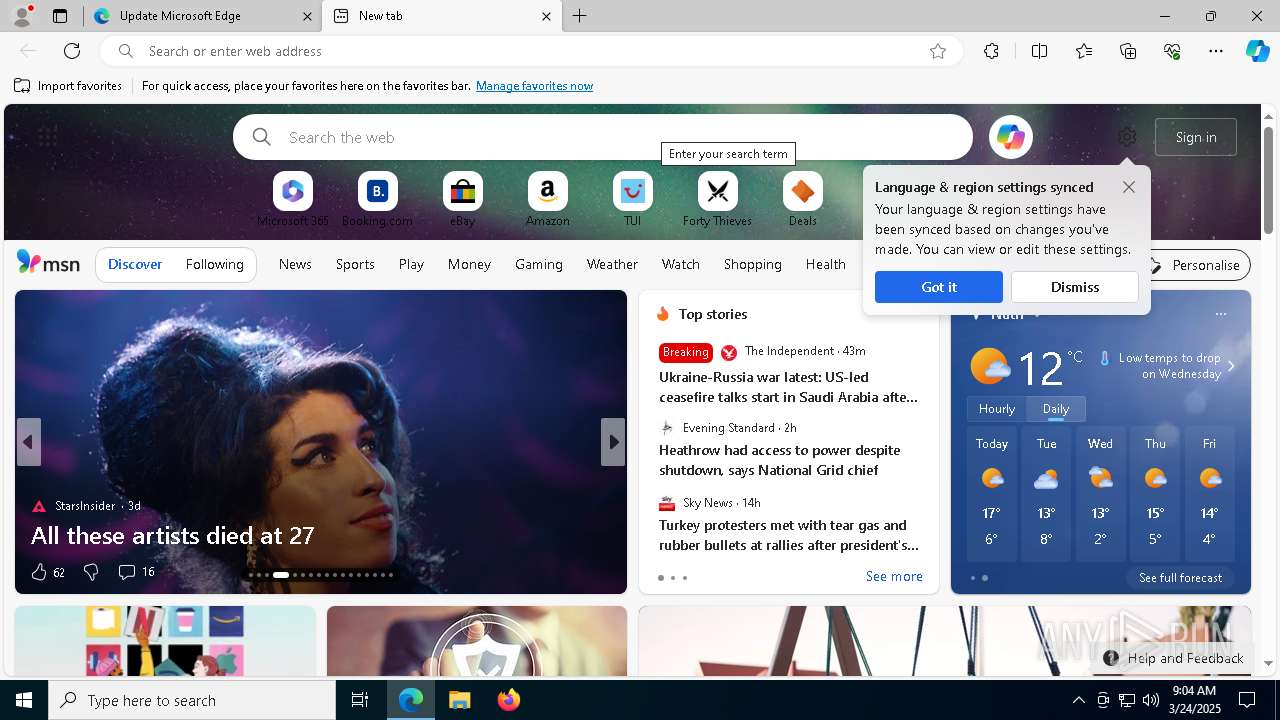
Task: Open the Extensions puzzle icon
Action: [x=991, y=51]
